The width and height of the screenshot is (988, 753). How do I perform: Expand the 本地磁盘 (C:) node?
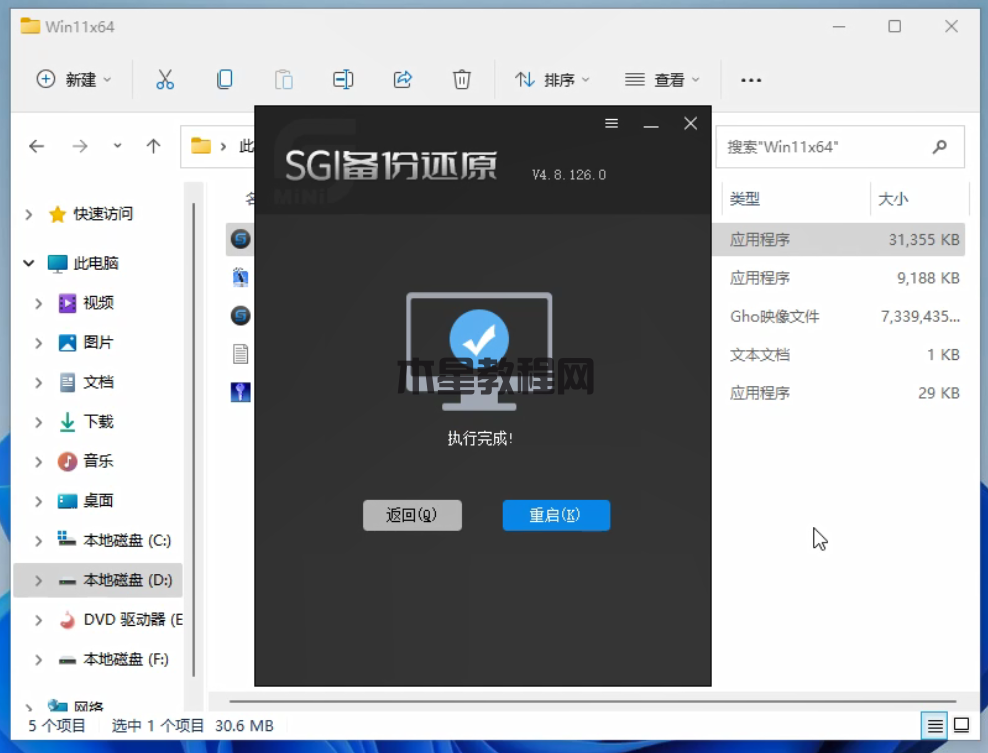click(38, 541)
